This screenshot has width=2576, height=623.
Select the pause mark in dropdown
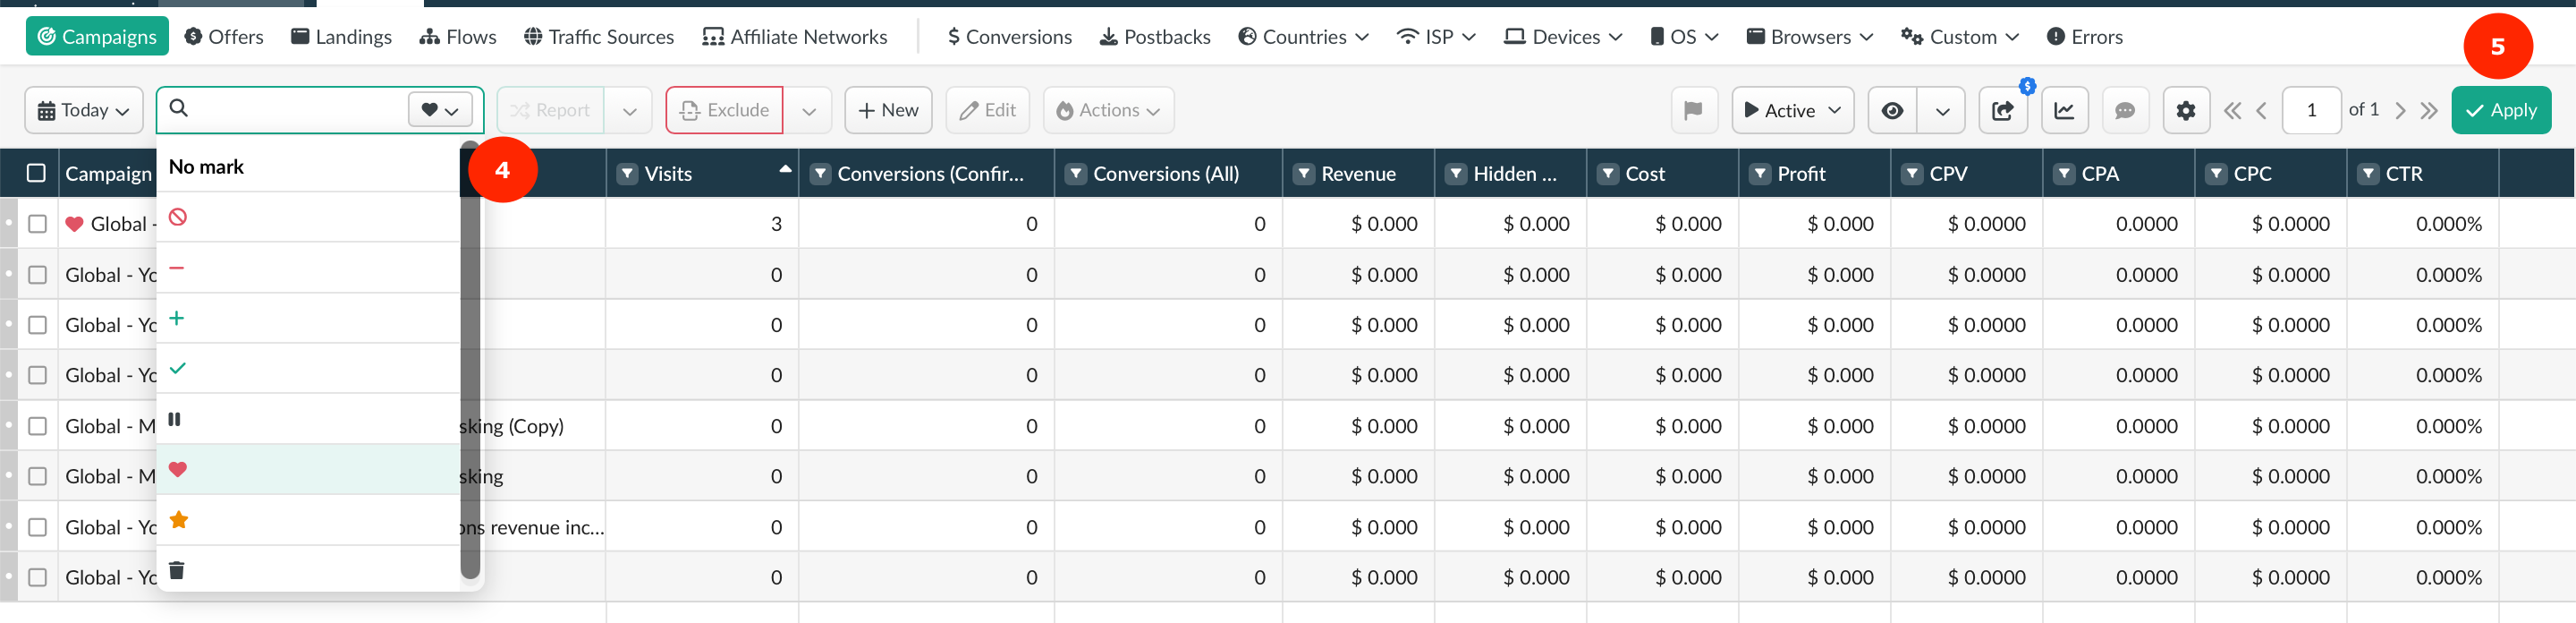(175, 419)
